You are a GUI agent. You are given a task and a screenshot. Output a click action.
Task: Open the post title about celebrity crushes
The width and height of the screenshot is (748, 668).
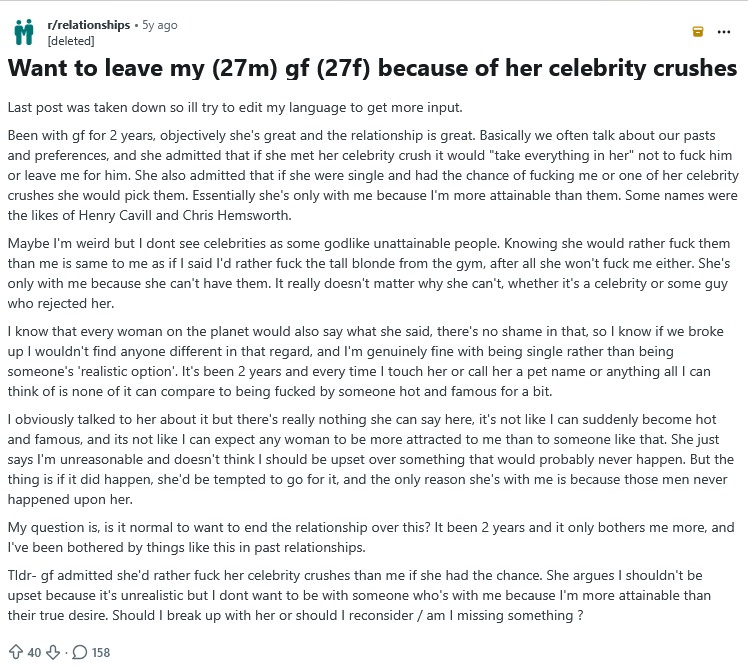(x=373, y=68)
